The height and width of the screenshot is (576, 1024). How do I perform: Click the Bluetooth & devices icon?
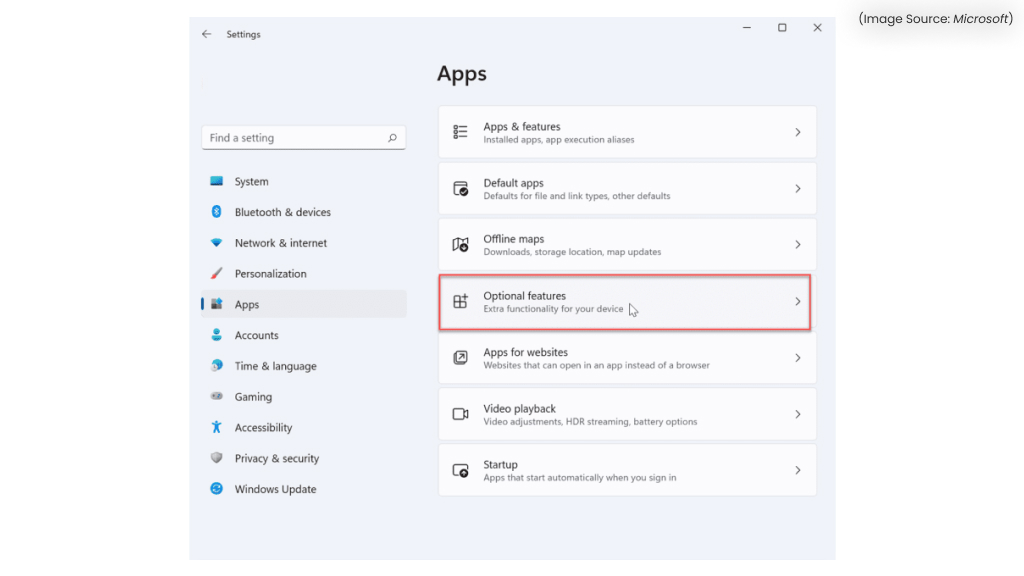[x=216, y=212]
